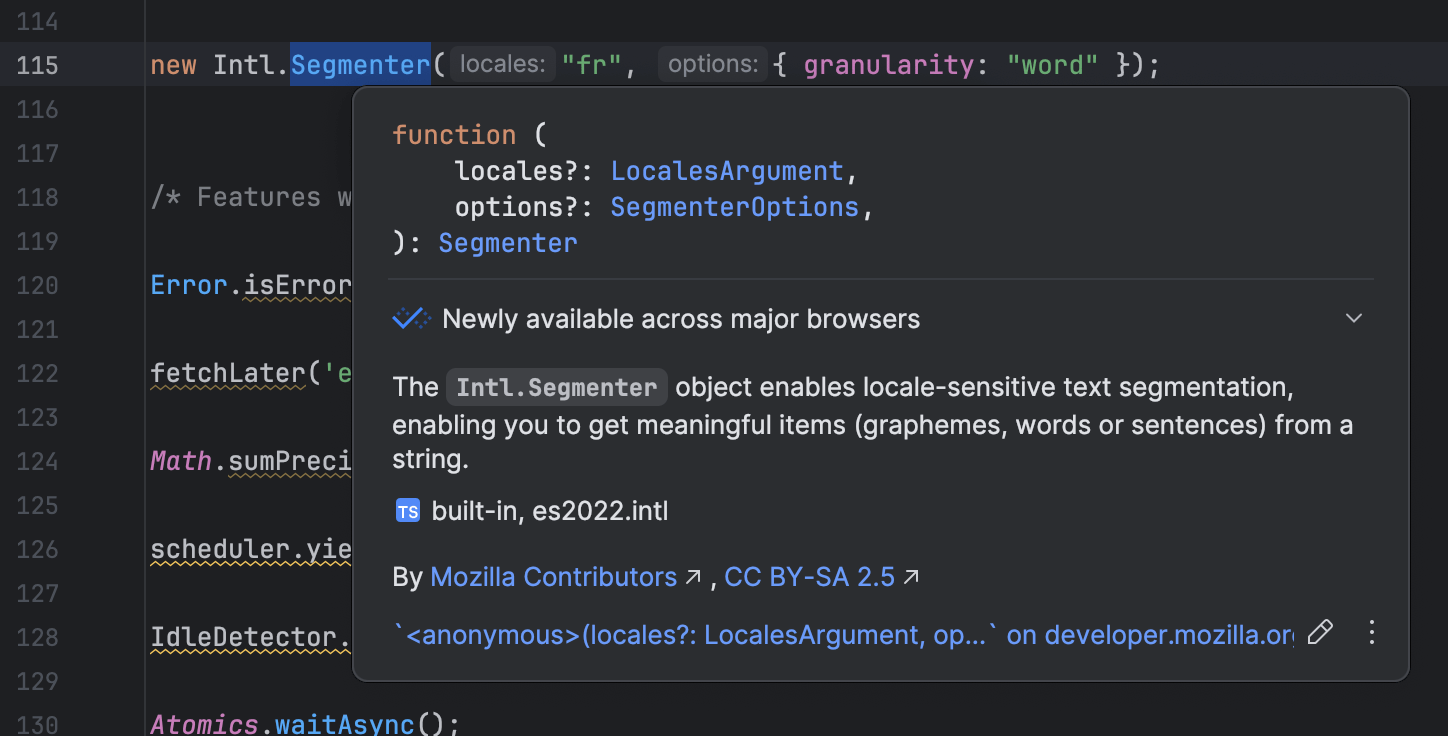This screenshot has width=1448, height=736.
Task: Click line number 115 in the gutter
Action: [x=36, y=64]
